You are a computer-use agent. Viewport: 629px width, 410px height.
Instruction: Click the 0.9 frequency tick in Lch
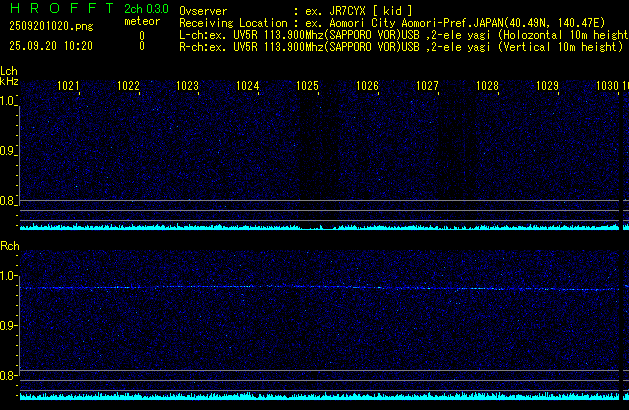(8, 151)
